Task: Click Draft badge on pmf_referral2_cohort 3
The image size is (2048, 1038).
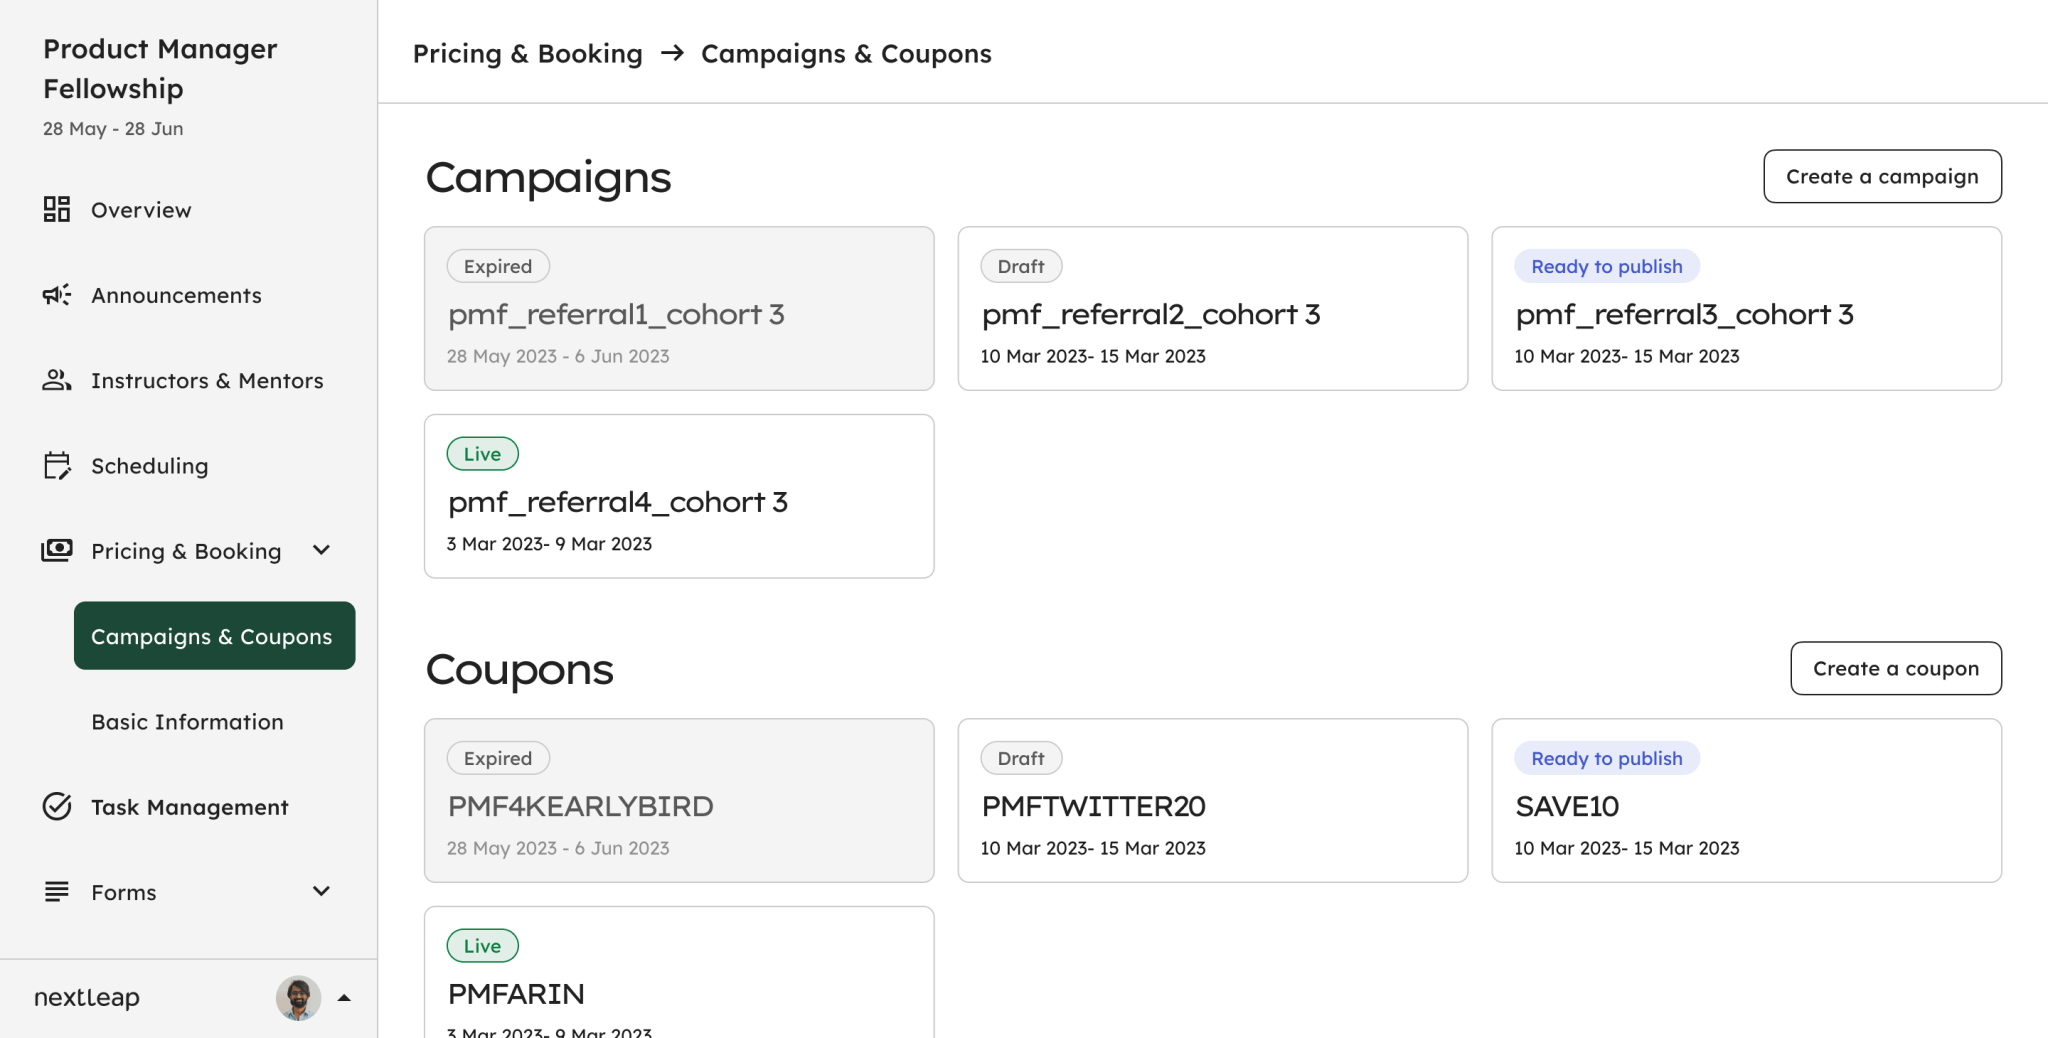Action: pyautogui.click(x=1021, y=266)
